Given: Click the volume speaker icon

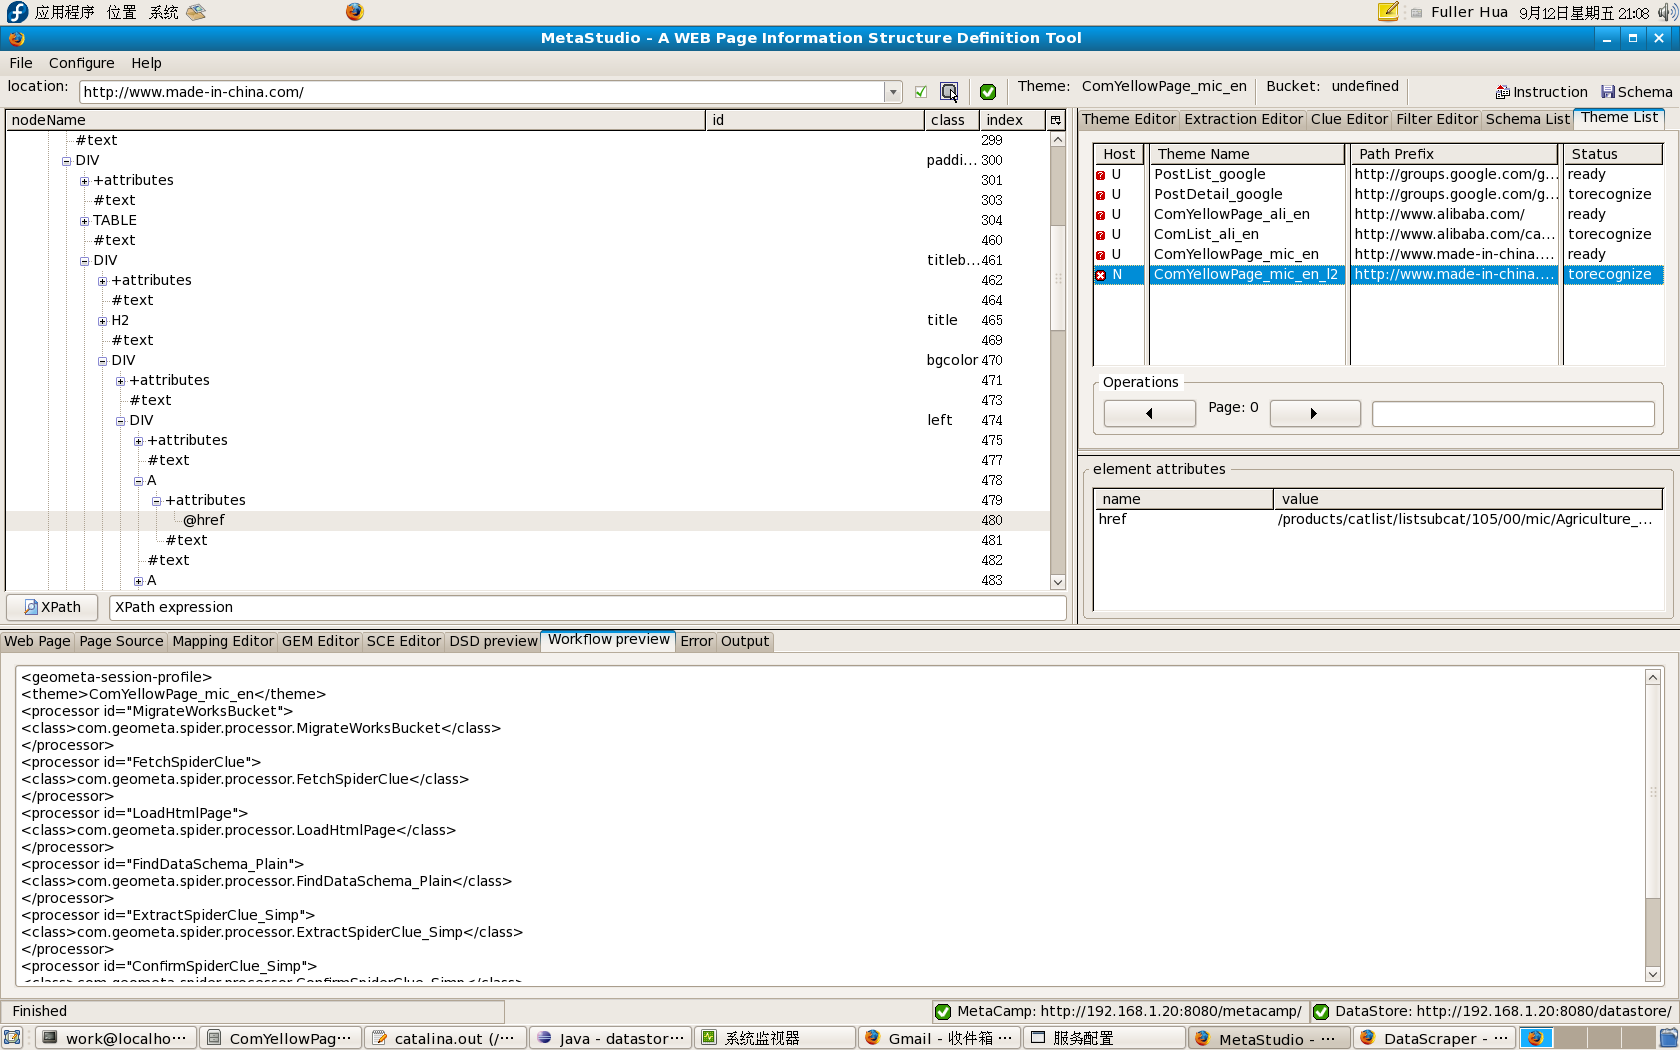Looking at the screenshot, I should click(1666, 12).
